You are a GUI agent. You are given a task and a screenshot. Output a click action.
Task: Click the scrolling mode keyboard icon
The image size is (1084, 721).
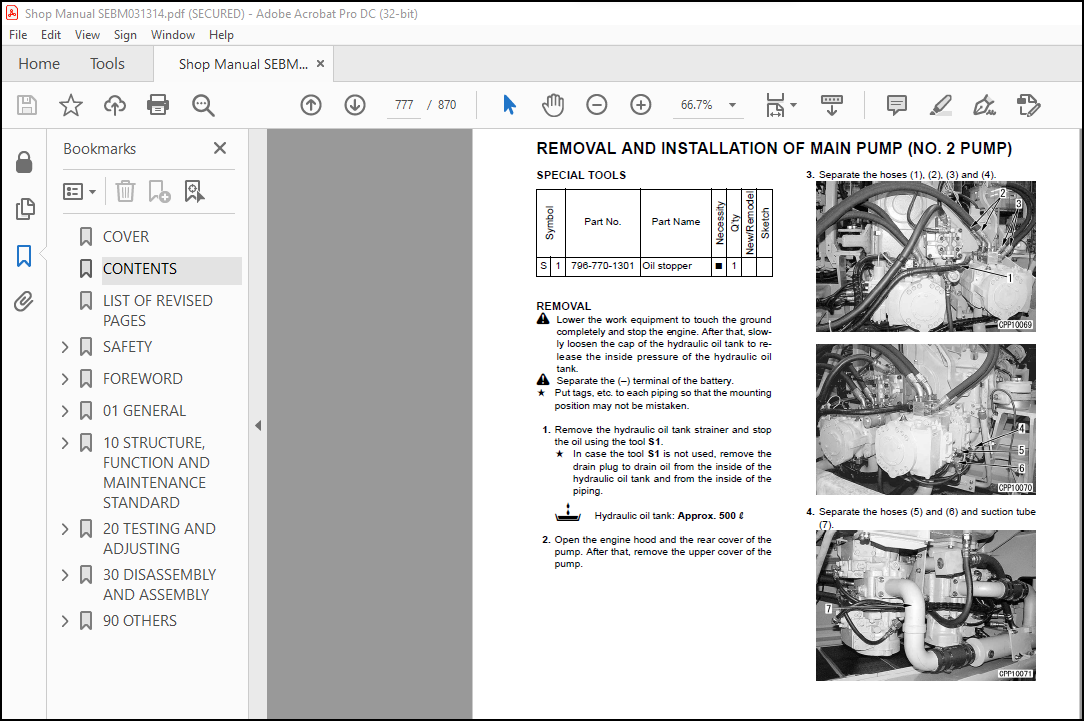coord(832,105)
